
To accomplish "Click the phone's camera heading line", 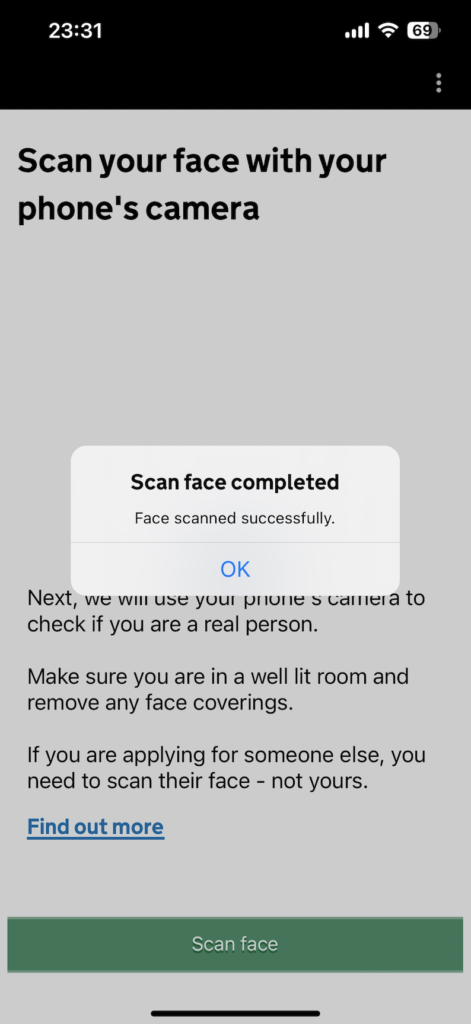I will (138, 209).
